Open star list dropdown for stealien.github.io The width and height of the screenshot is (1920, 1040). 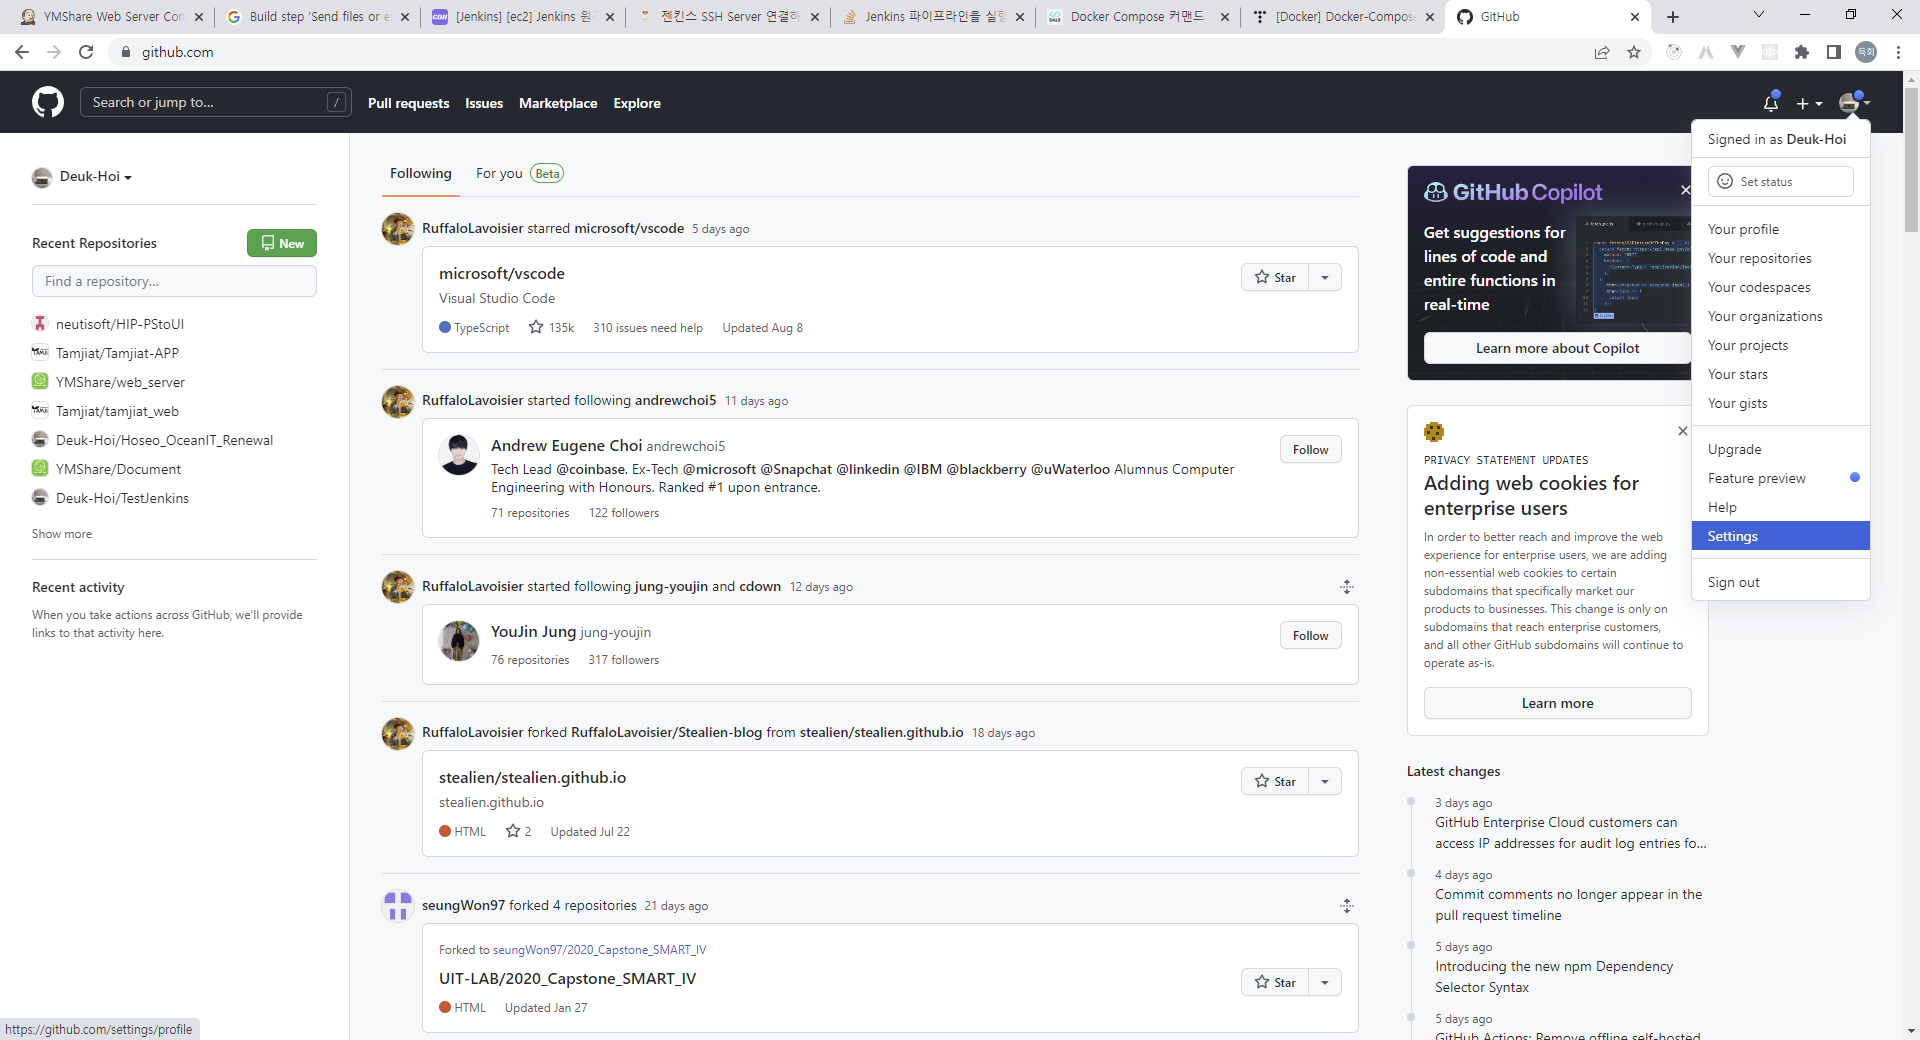[1325, 782]
